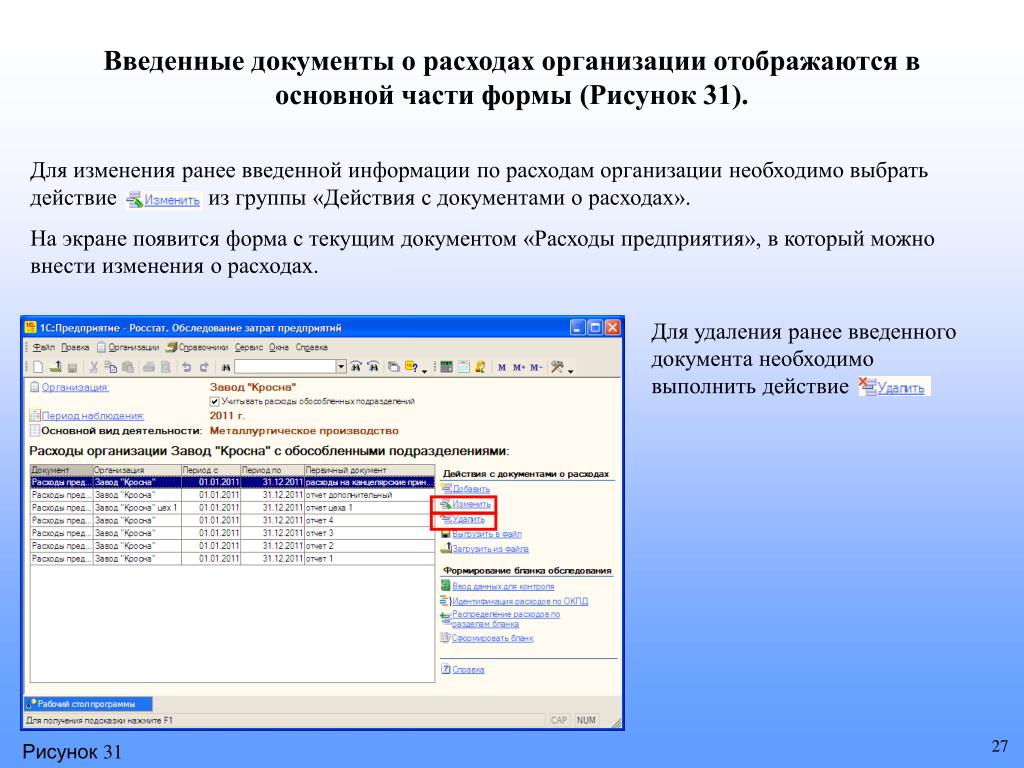Click the Undo arrow icon

pos(187,367)
